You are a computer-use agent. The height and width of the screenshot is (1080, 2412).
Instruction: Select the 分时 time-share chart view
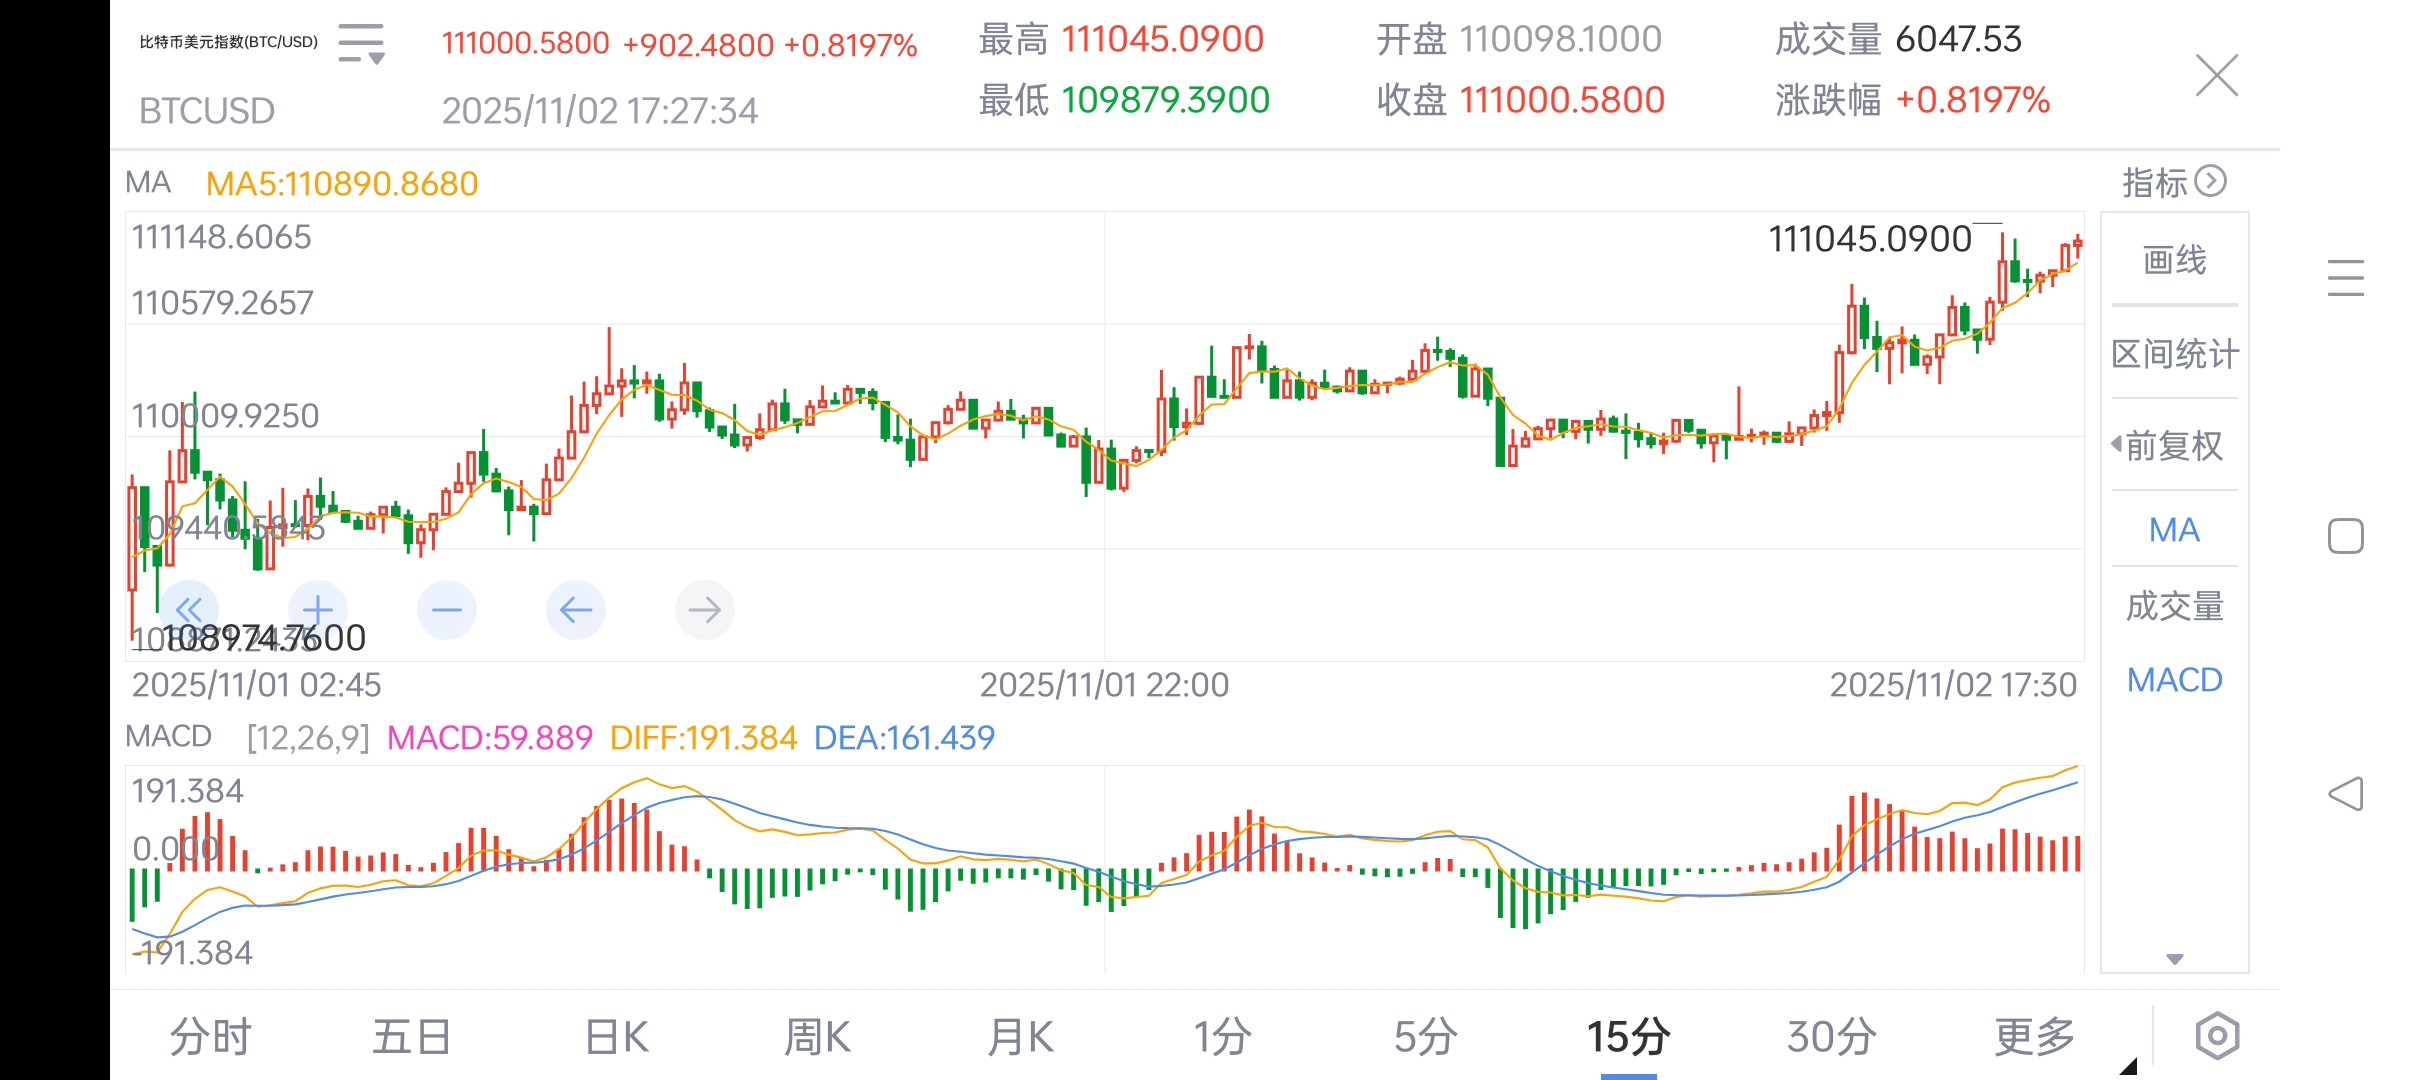point(208,1036)
